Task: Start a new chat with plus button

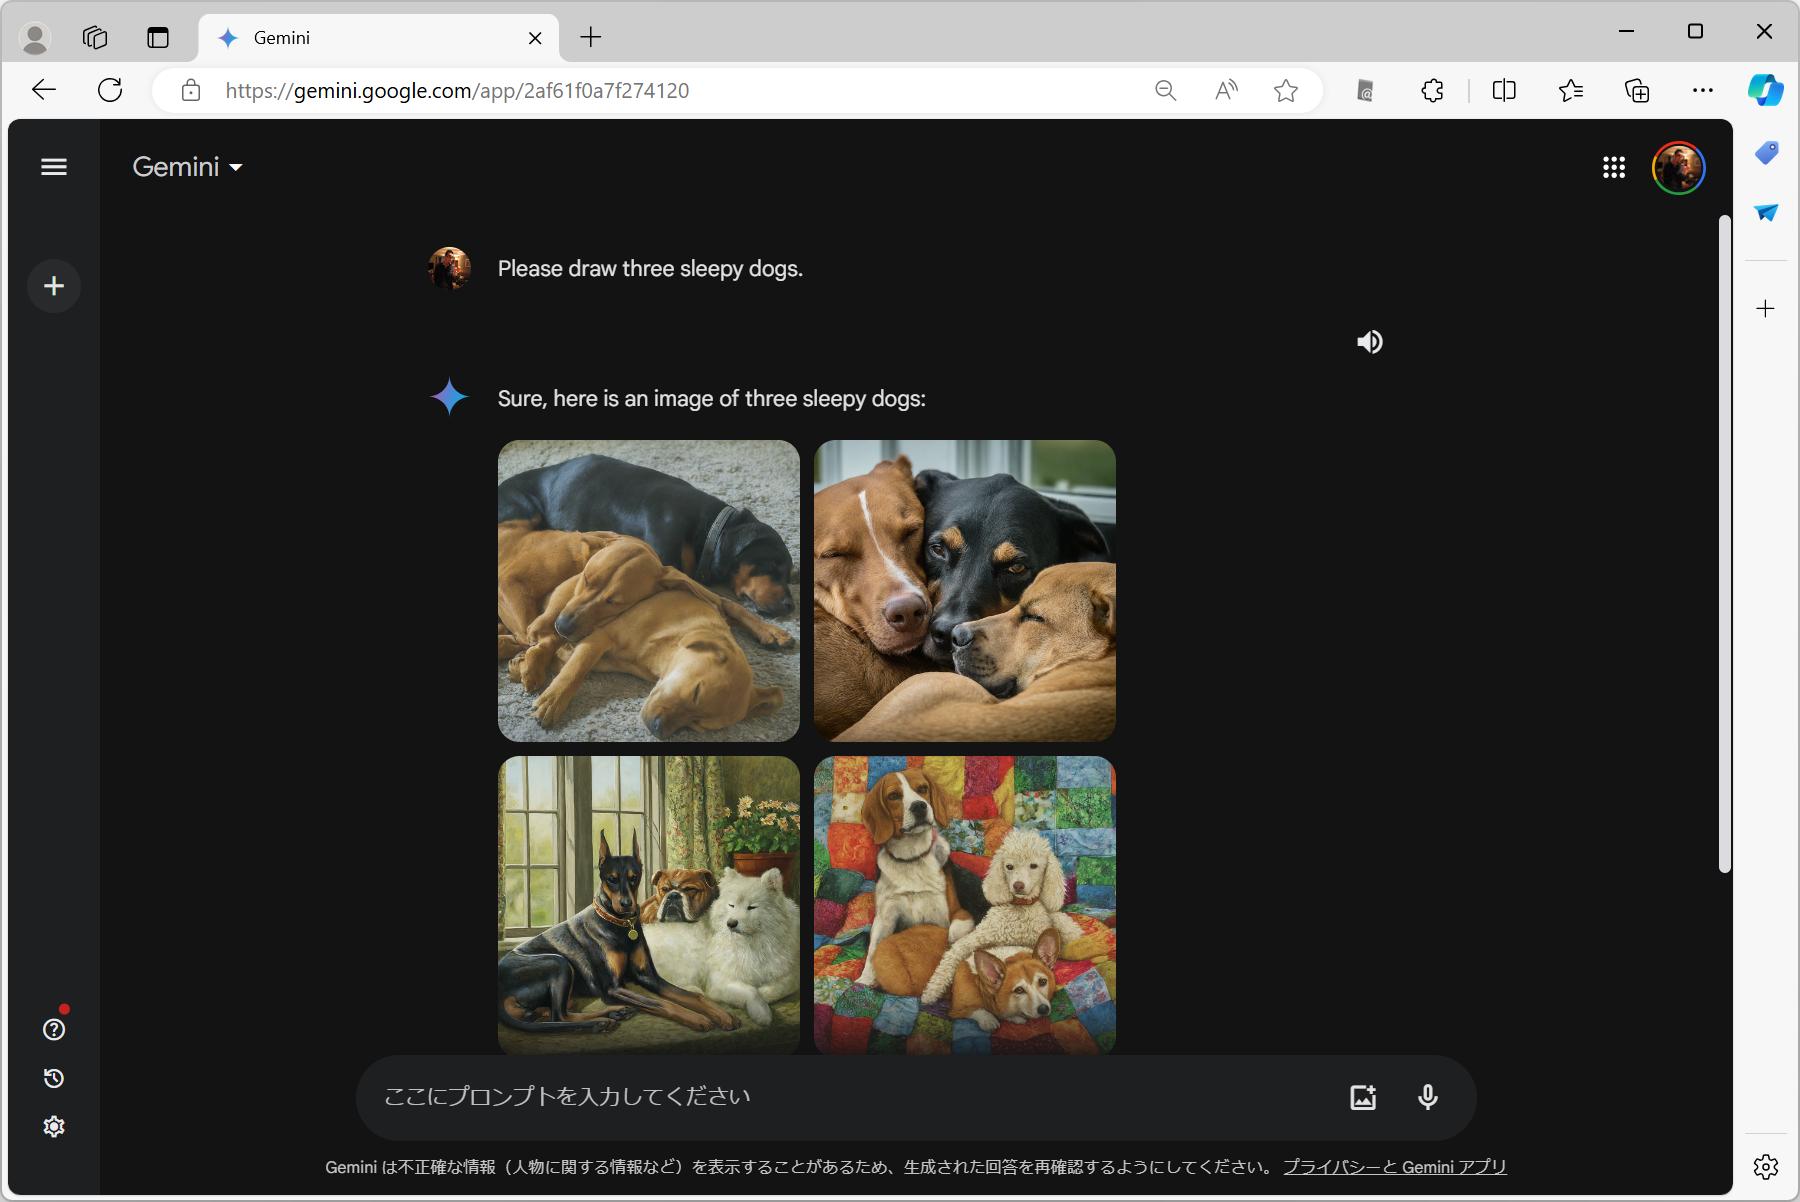Action: click(54, 286)
